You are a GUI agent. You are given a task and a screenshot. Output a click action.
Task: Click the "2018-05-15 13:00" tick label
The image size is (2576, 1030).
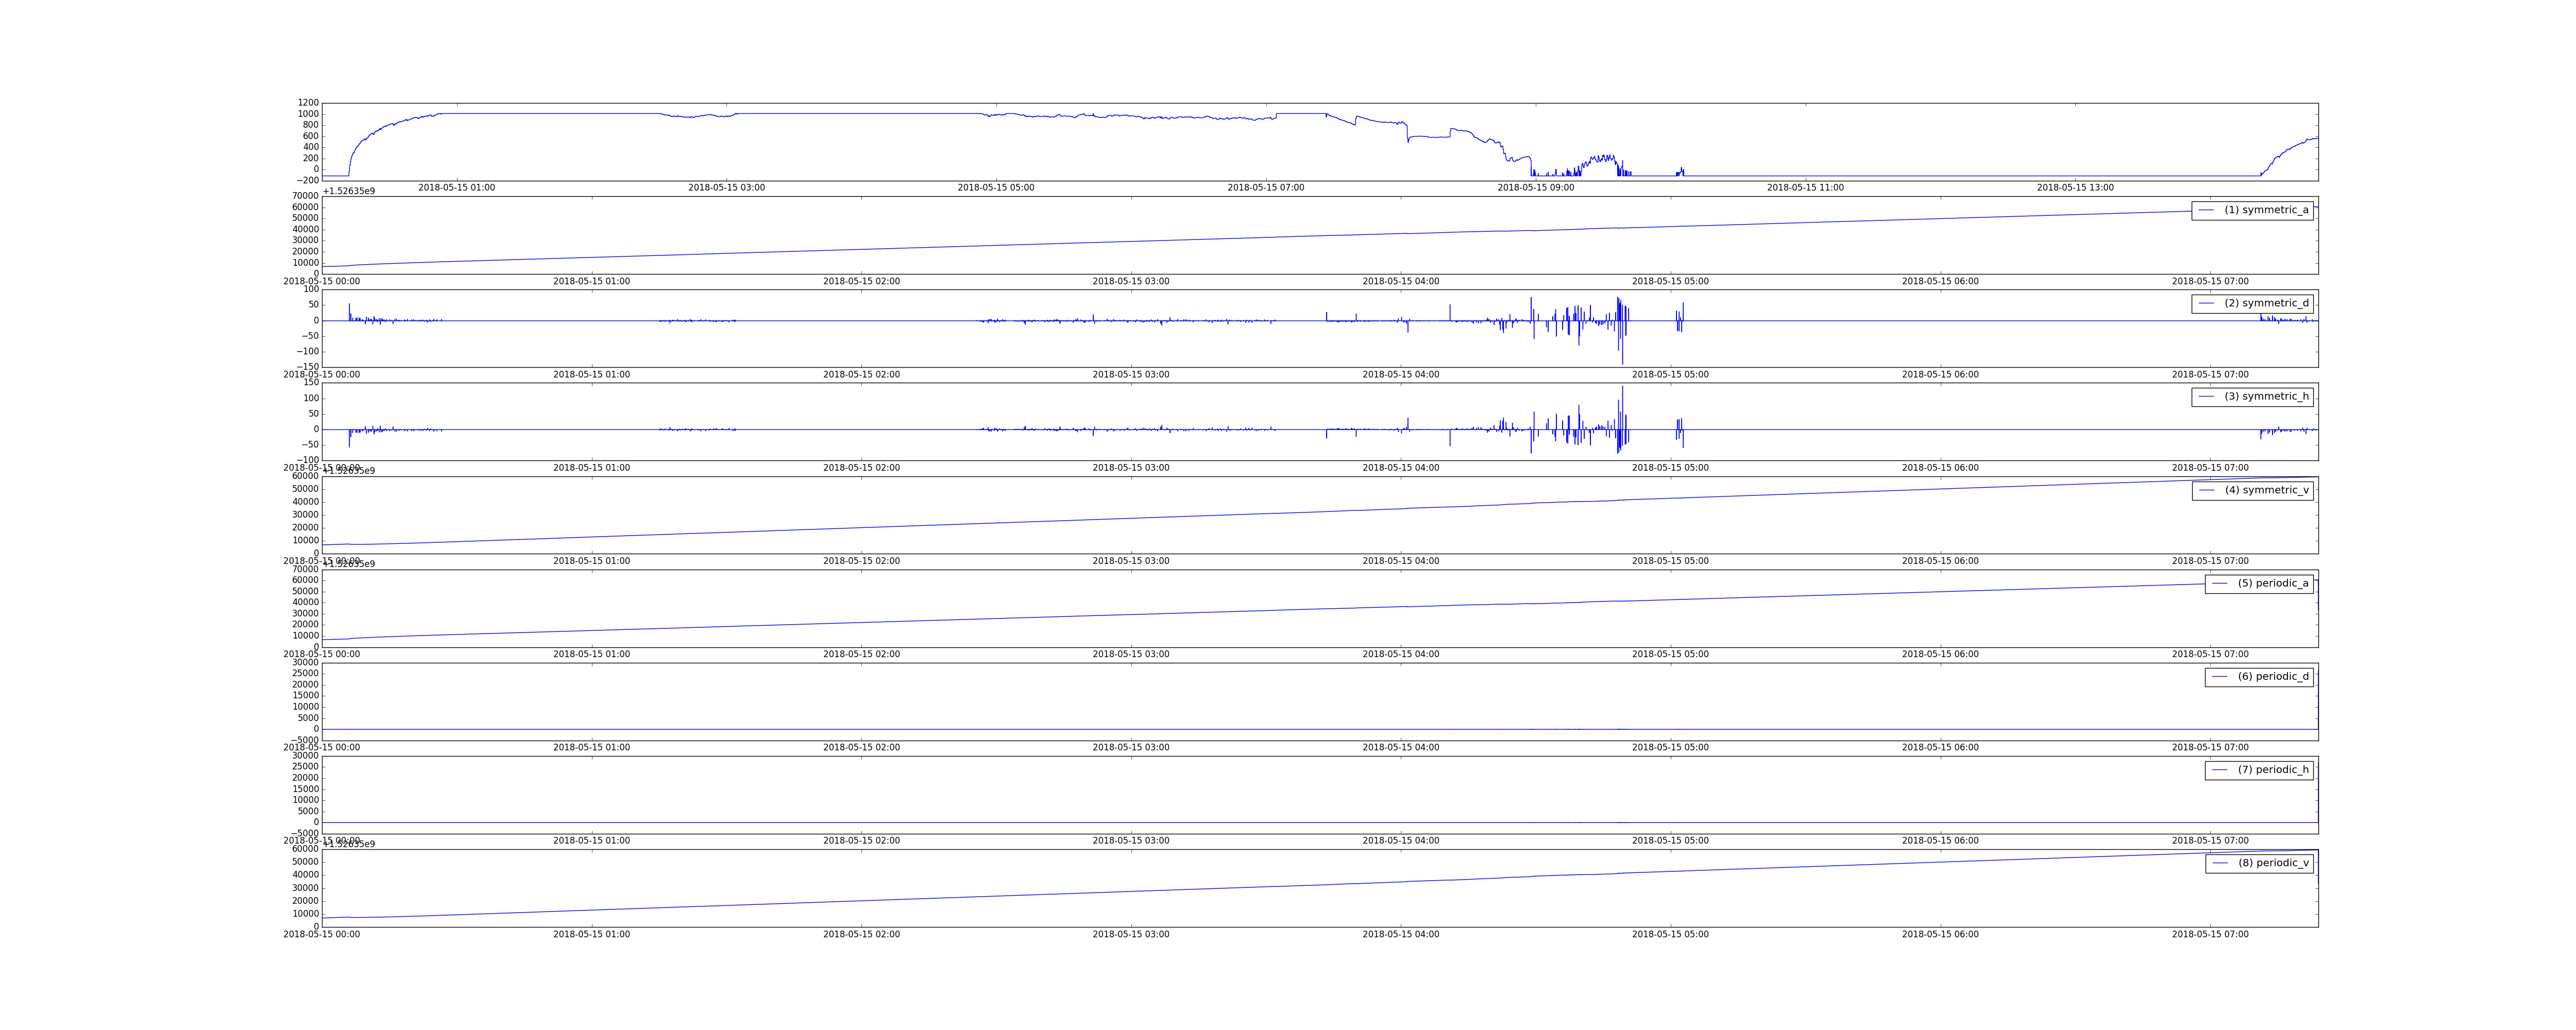[x=2075, y=188]
